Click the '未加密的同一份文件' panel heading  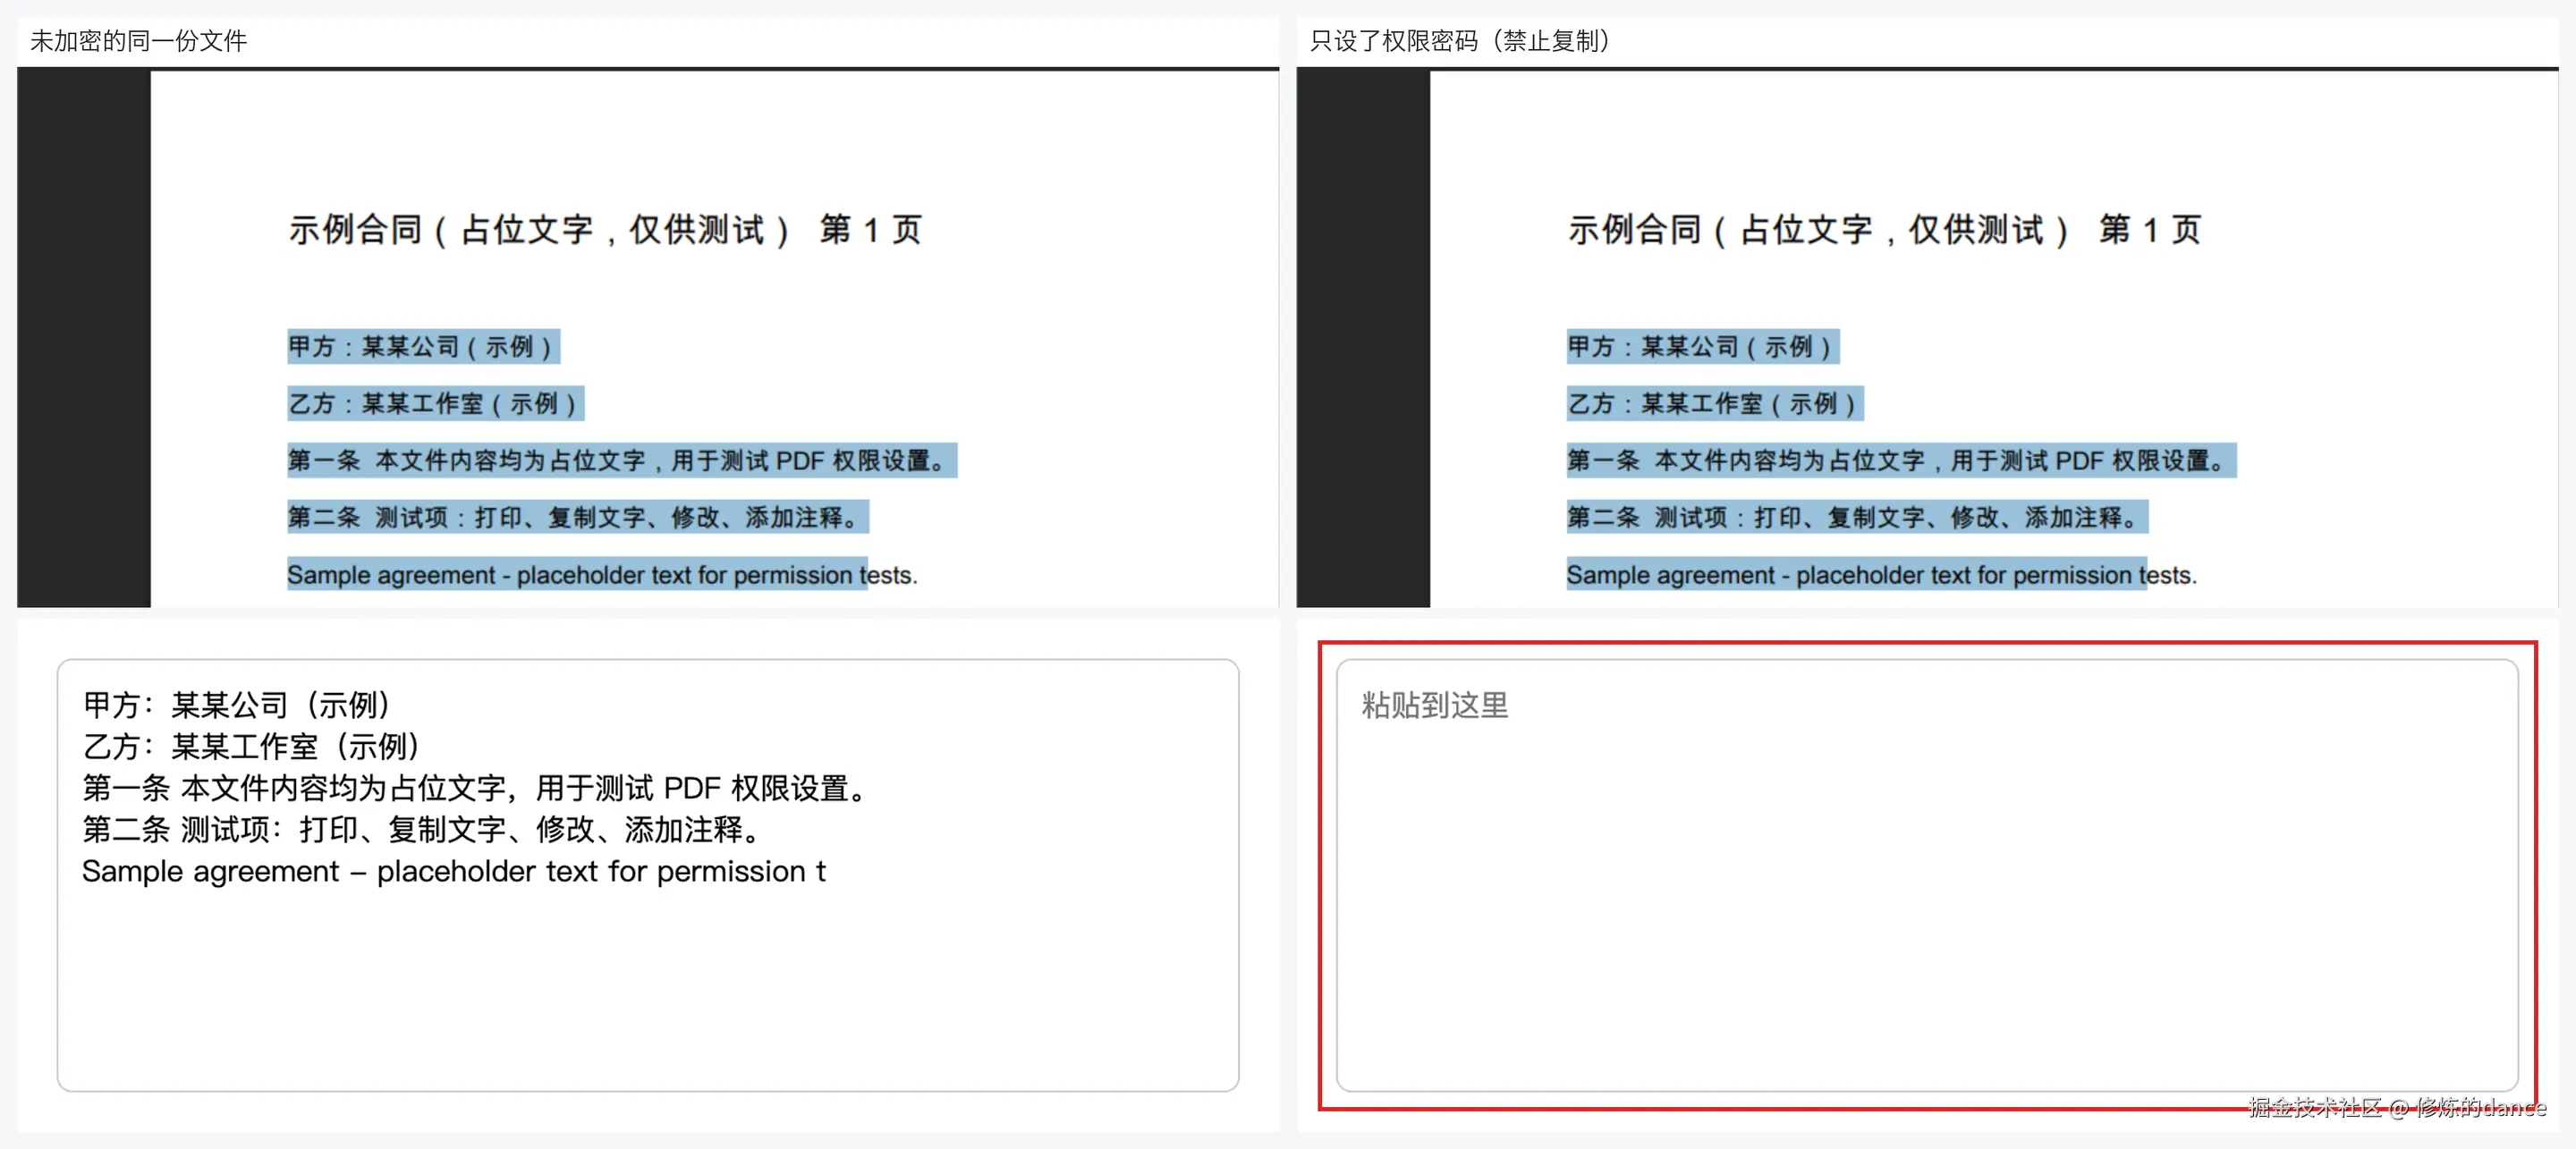138,41
